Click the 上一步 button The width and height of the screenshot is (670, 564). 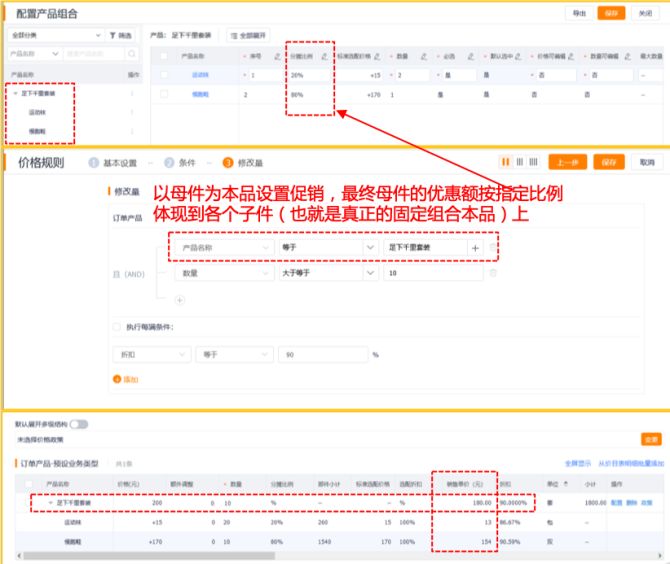(568, 162)
